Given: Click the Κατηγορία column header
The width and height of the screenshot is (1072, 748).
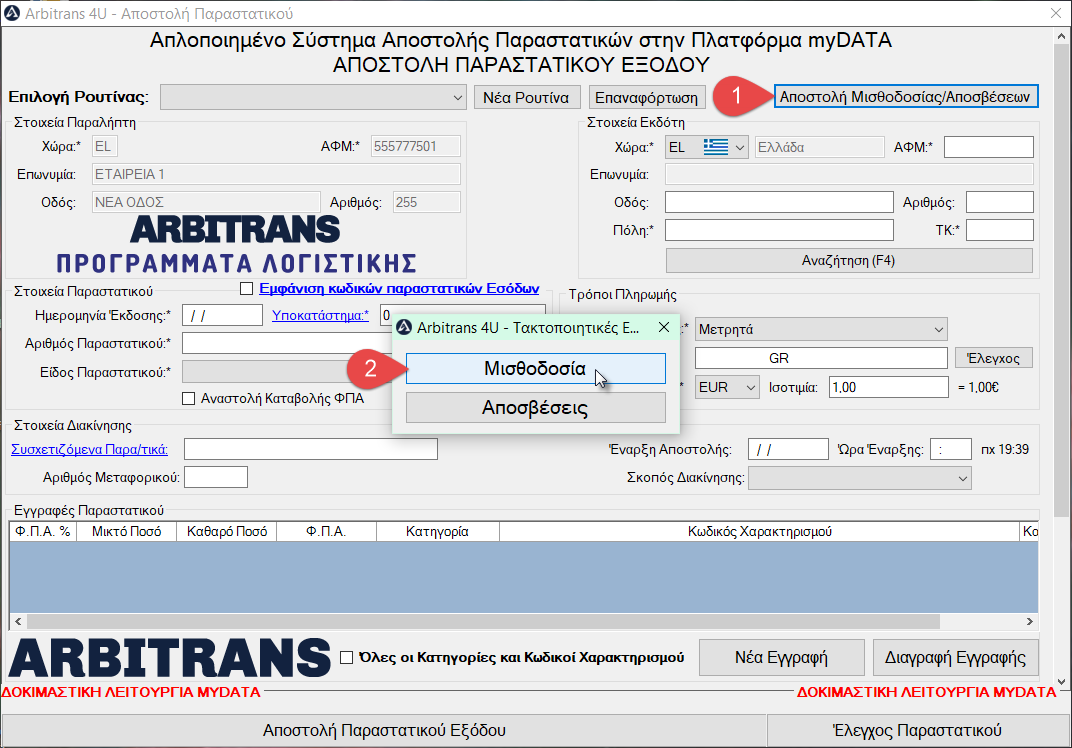Looking at the screenshot, I should pos(438,531).
